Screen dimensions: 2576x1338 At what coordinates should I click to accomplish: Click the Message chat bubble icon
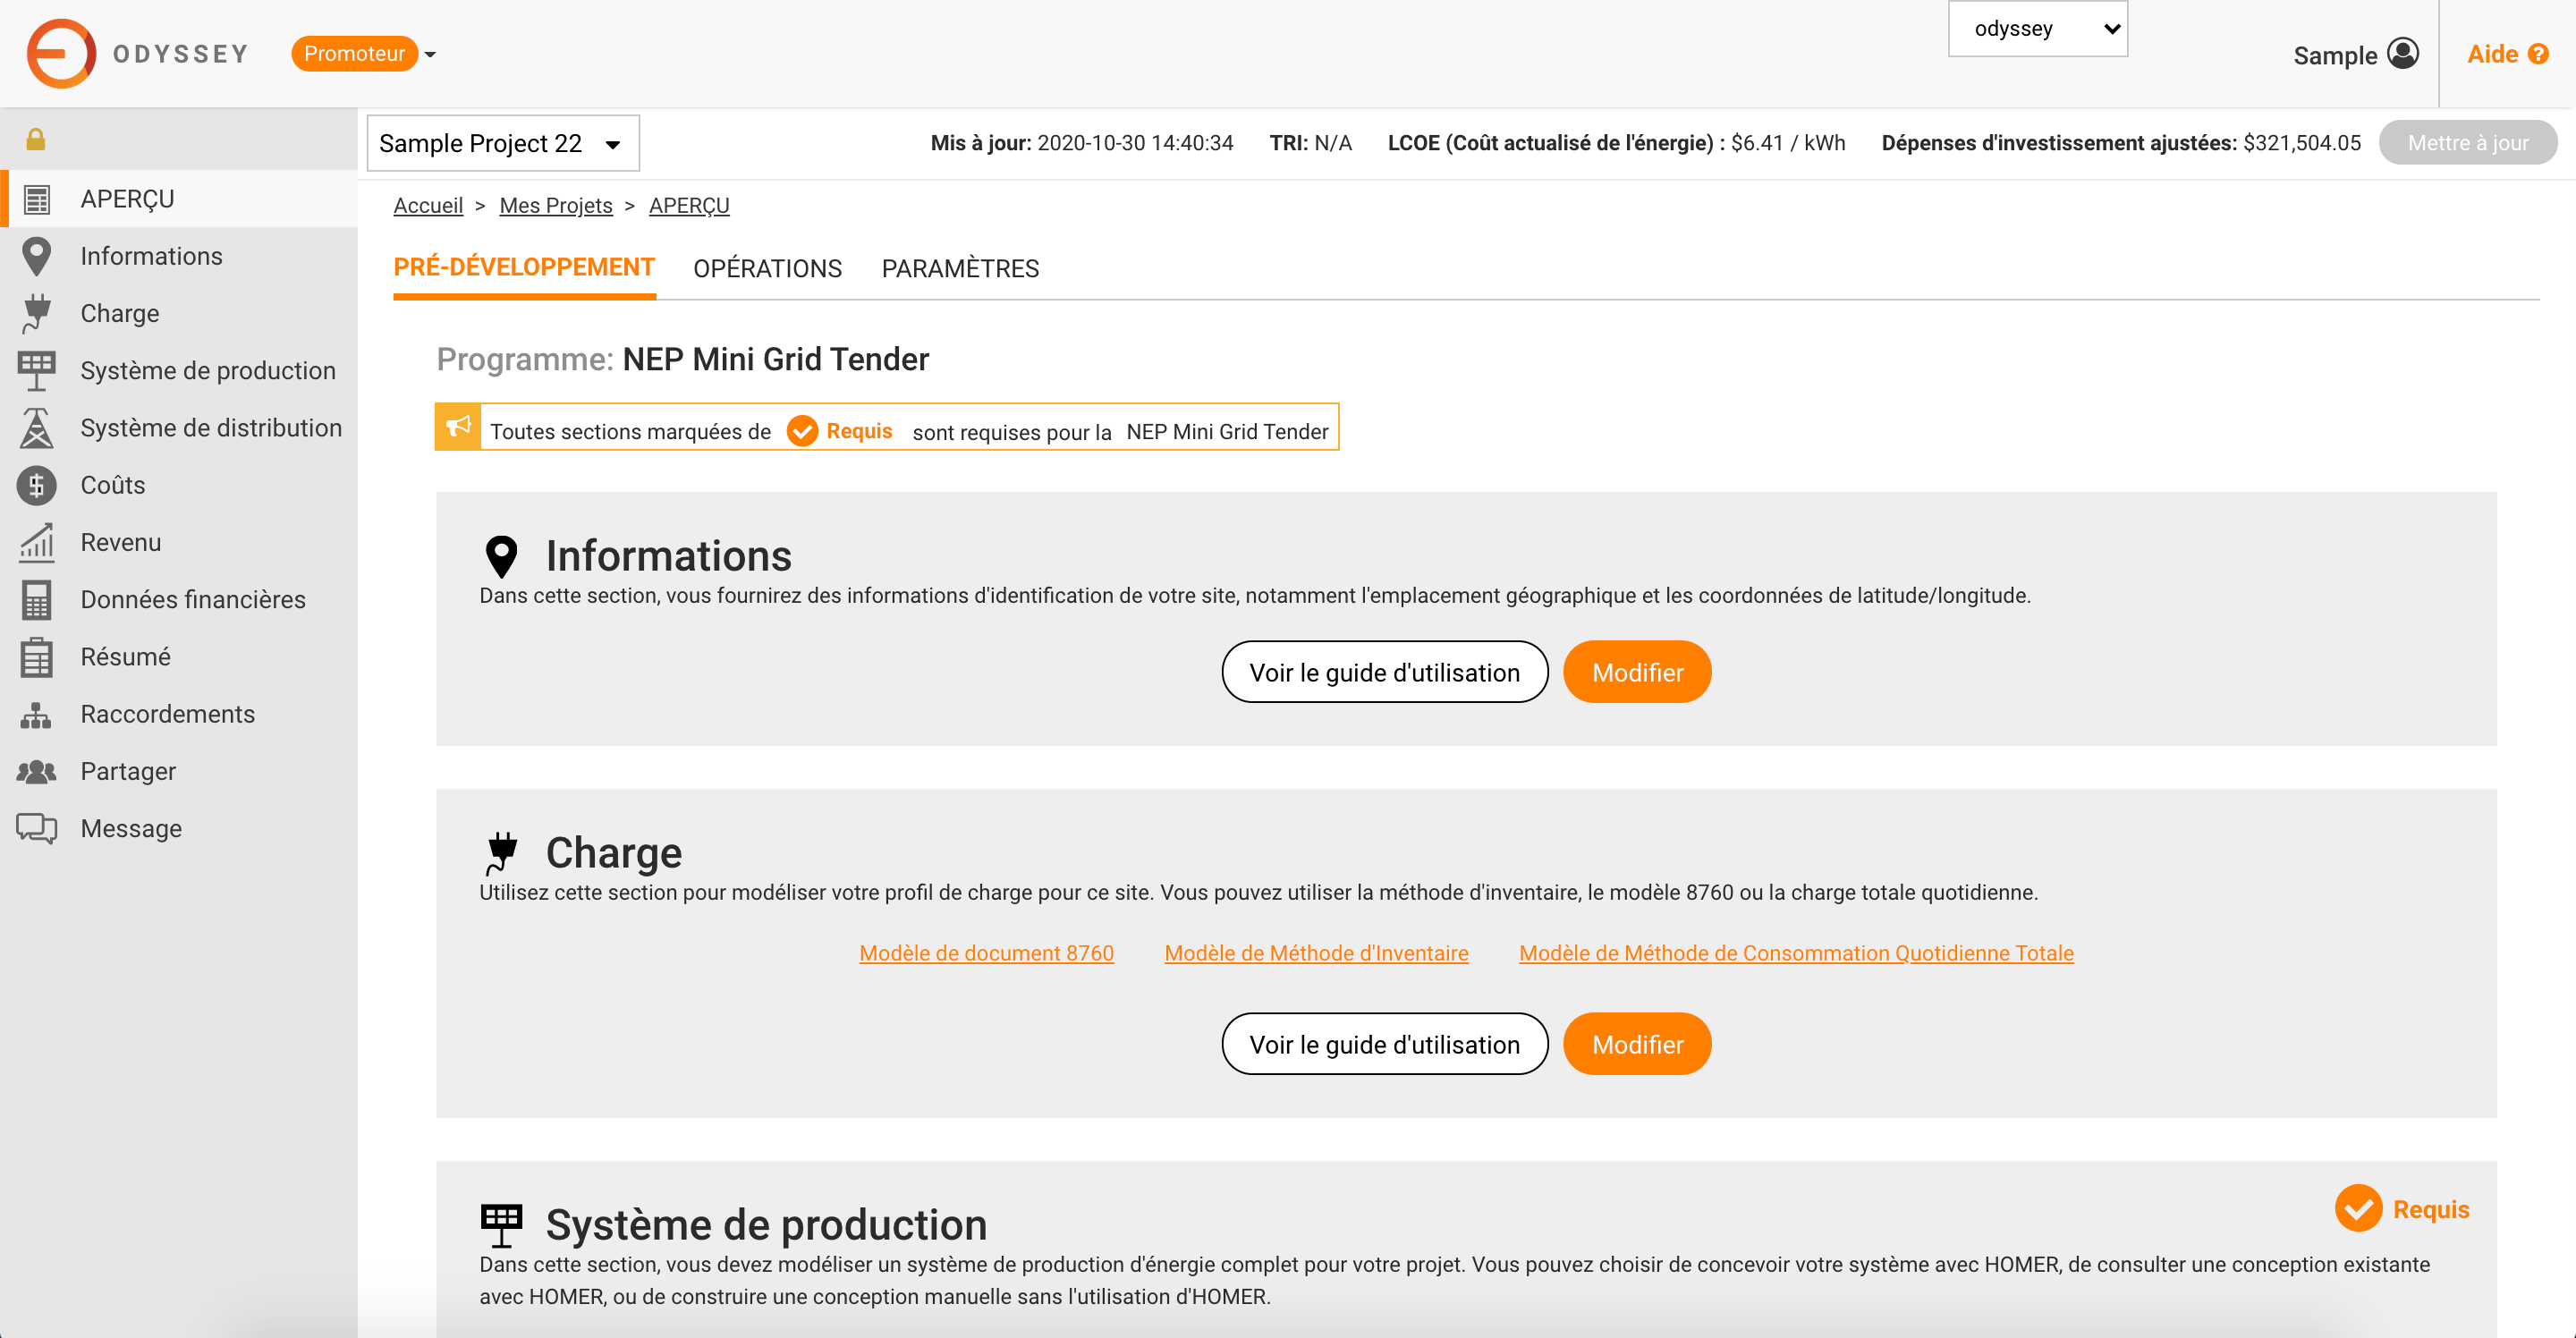(37, 828)
